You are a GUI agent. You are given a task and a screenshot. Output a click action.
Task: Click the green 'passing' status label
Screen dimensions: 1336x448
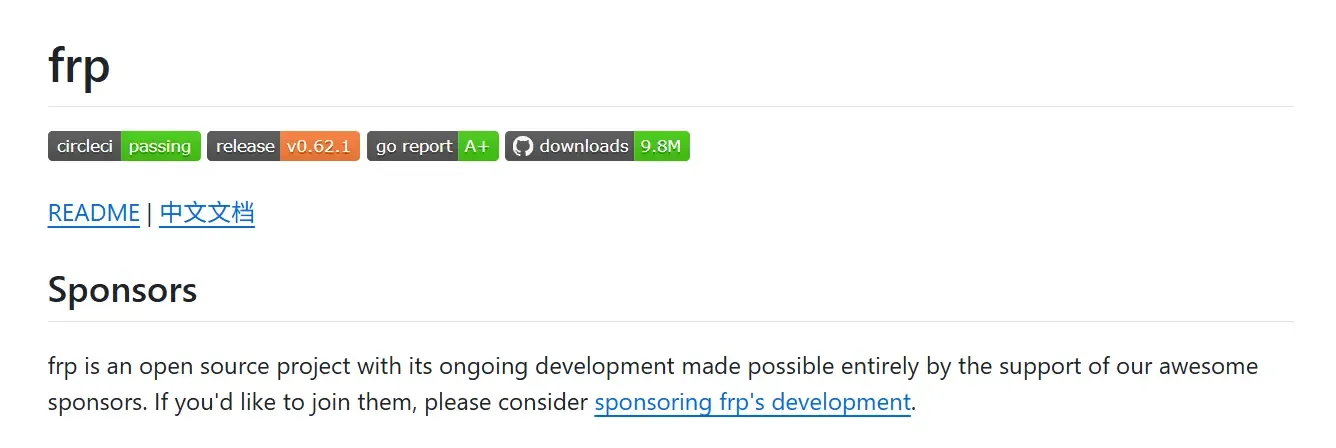coord(160,146)
